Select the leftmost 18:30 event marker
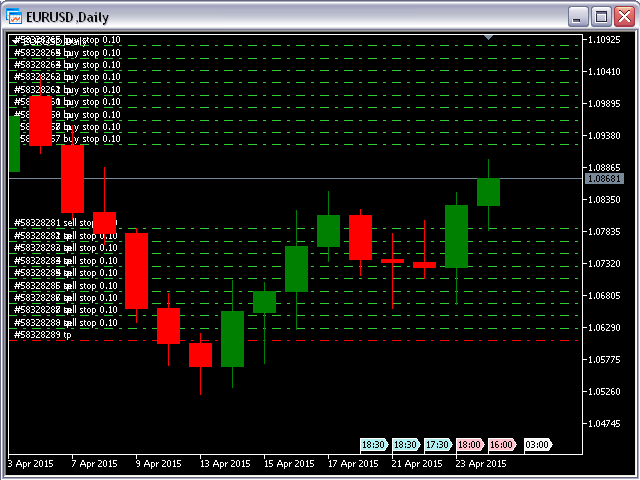Viewport: 640px width, 480px height. point(373,444)
